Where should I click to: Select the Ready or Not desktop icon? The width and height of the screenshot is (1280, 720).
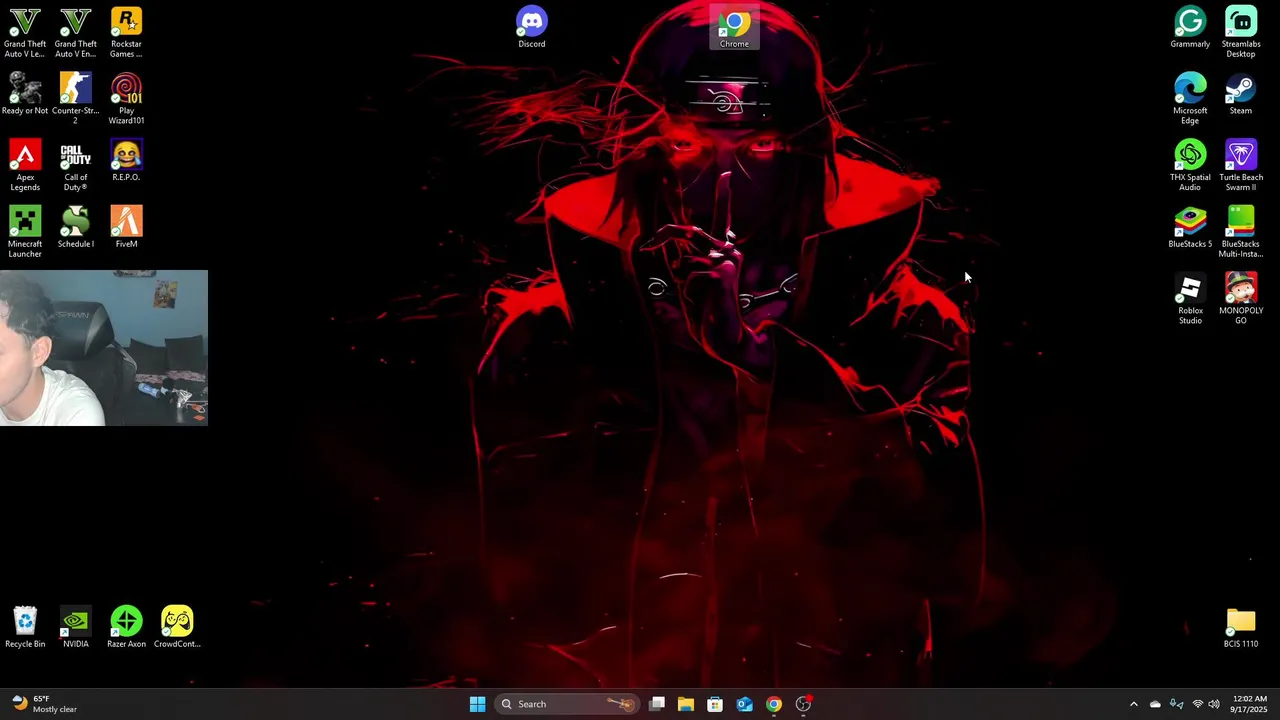click(x=25, y=94)
